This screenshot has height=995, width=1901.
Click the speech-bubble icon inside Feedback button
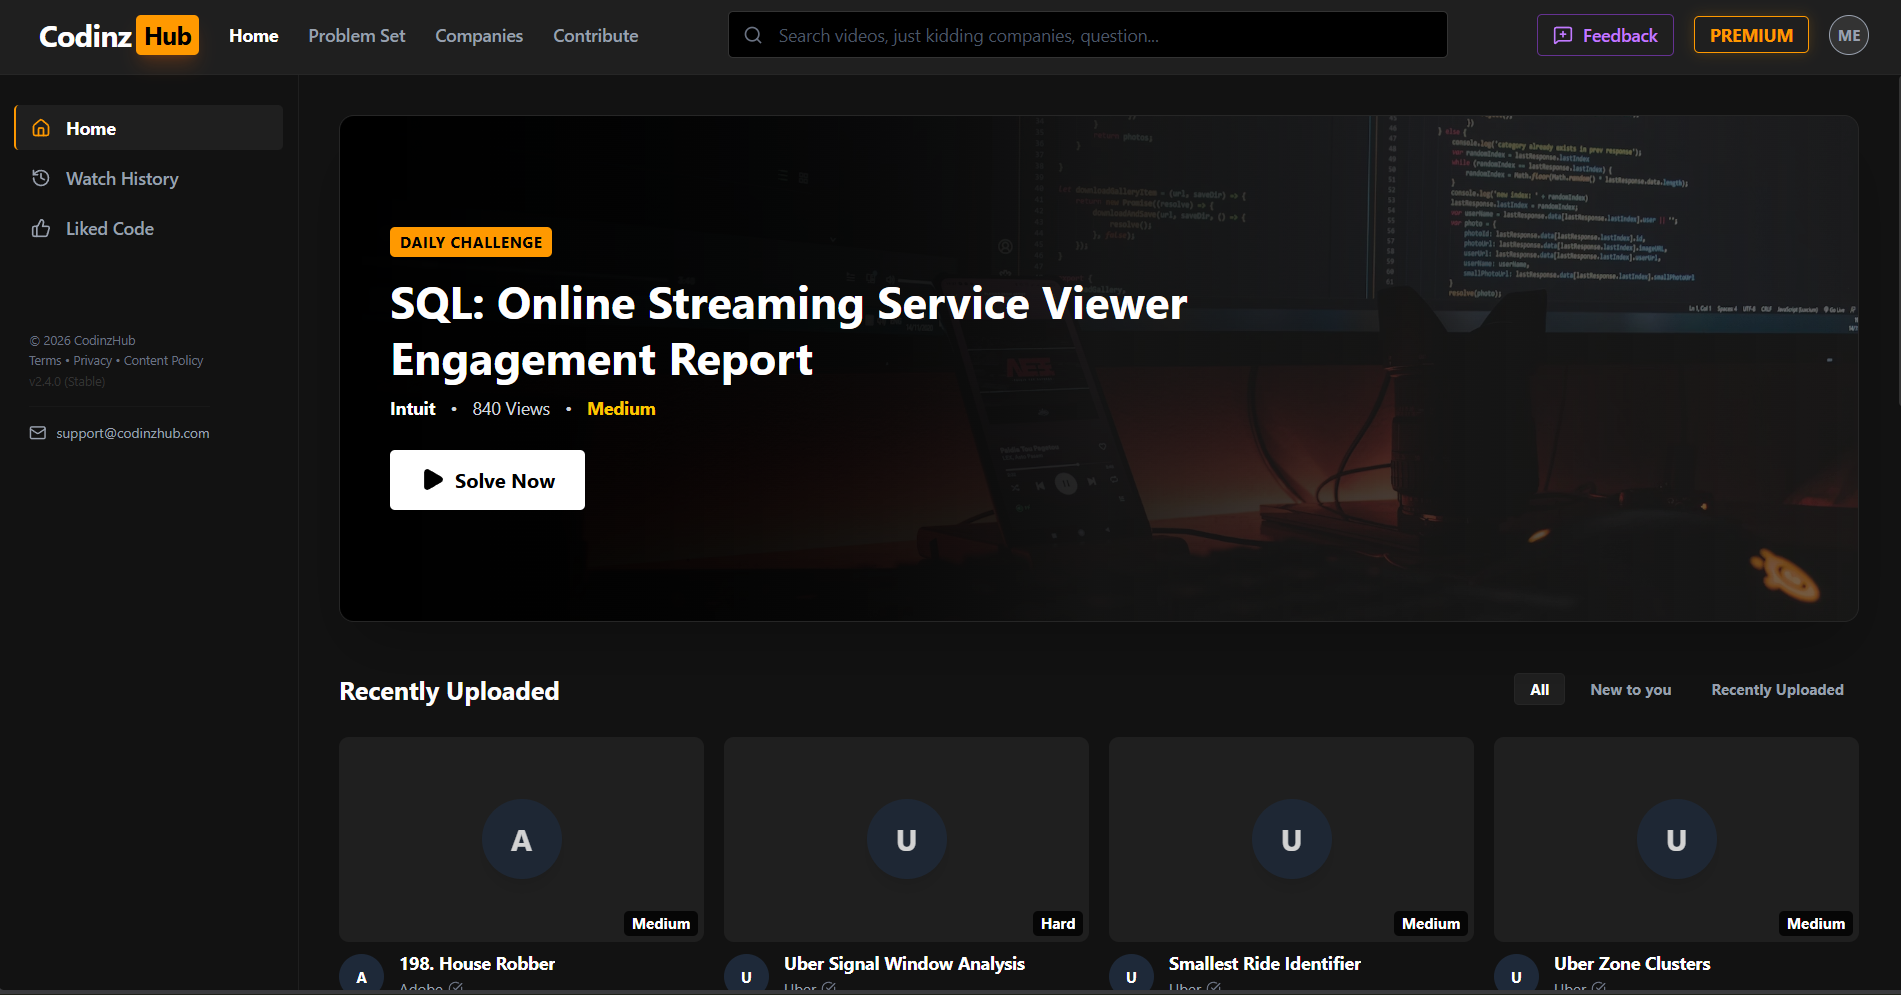point(1563,34)
